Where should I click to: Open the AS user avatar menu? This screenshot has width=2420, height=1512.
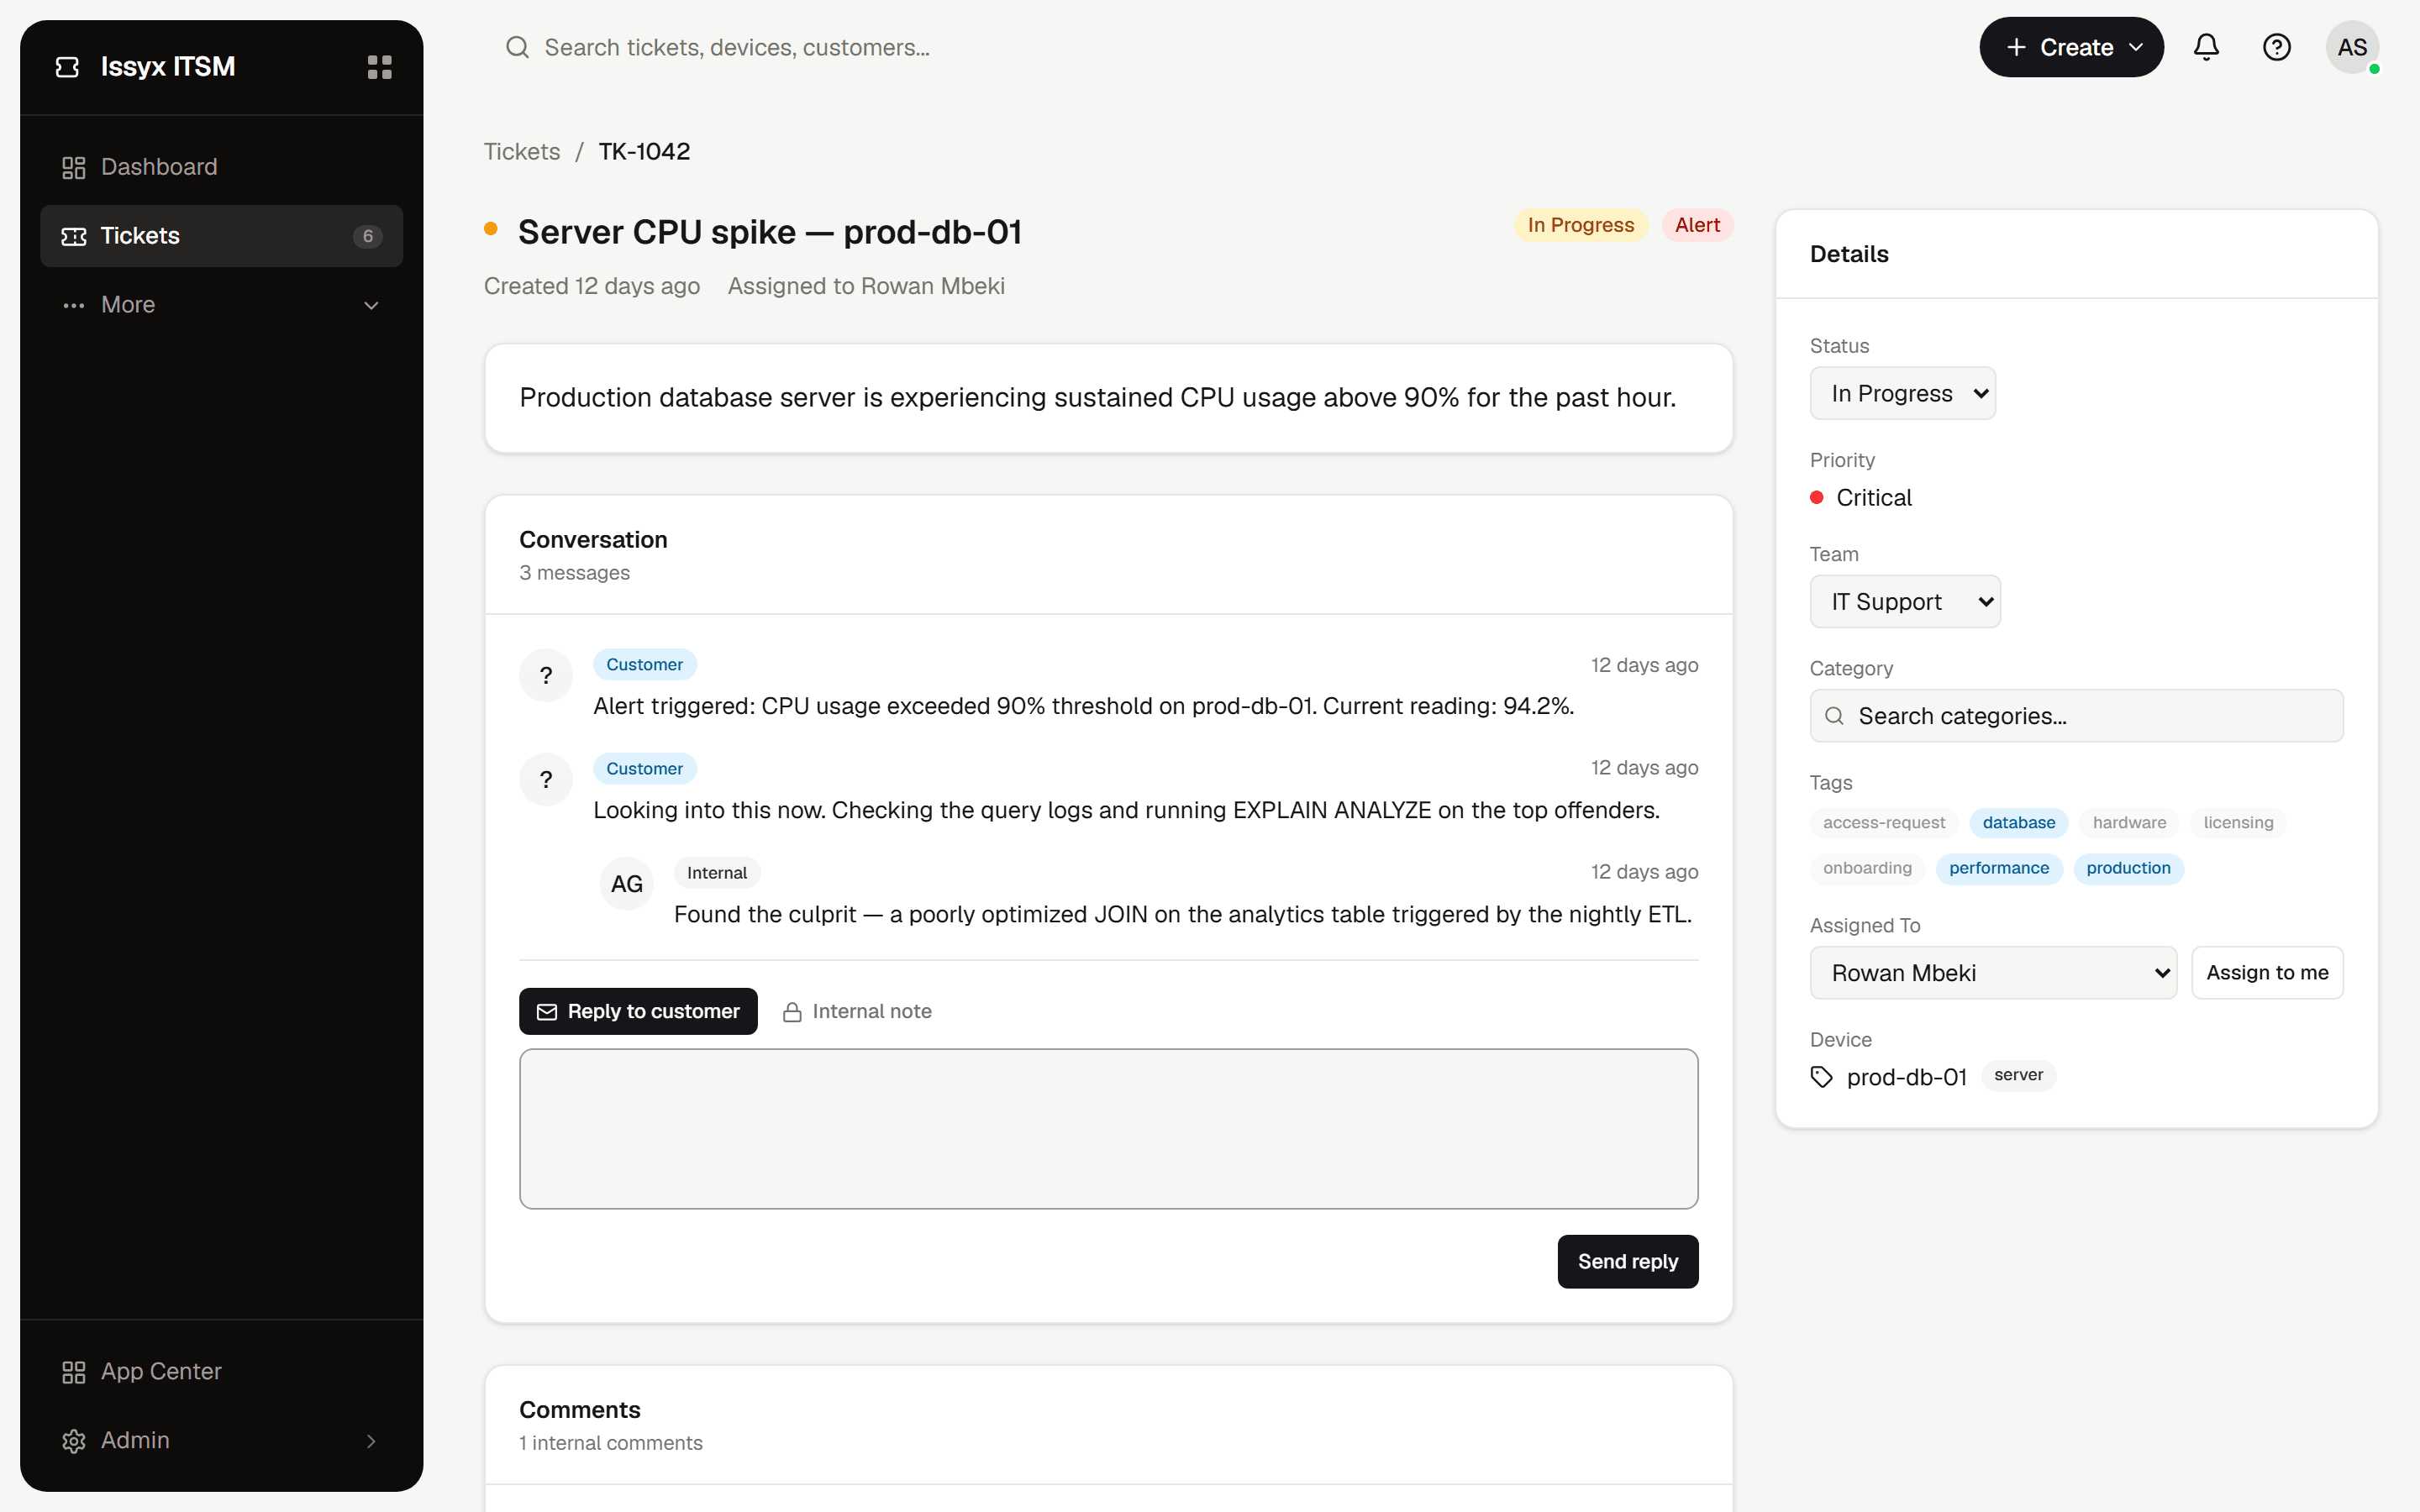(2352, 47)
